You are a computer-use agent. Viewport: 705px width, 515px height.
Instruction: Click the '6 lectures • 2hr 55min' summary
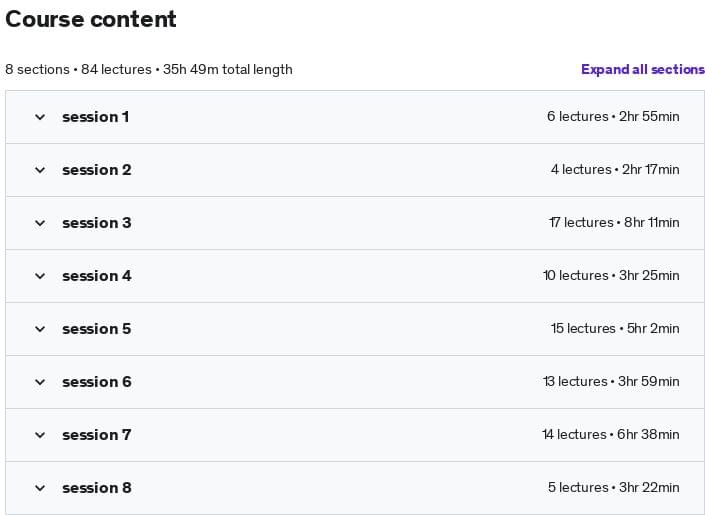(613, 117)
